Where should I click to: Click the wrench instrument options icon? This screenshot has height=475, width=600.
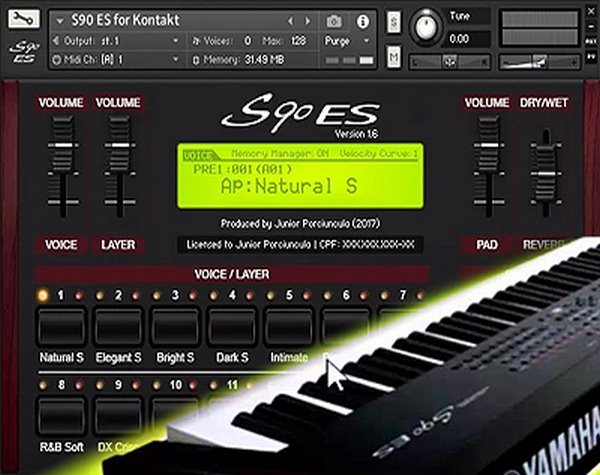pyautogui.click(x=24, y=20)
